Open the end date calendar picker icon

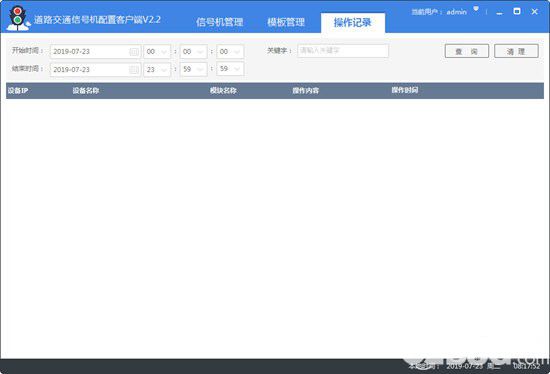tap(134, 69)
